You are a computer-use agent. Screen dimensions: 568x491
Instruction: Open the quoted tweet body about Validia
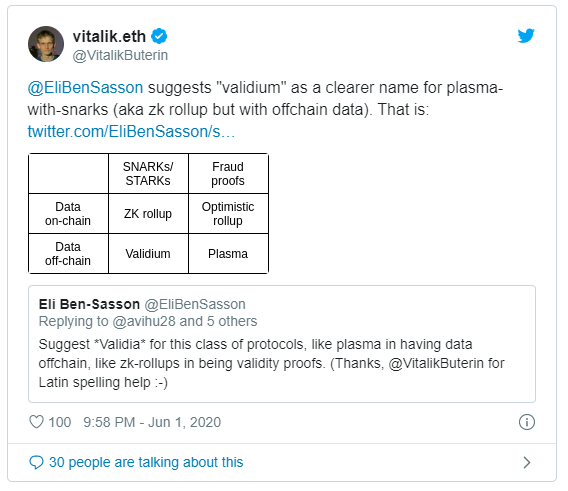click(272, 363)
